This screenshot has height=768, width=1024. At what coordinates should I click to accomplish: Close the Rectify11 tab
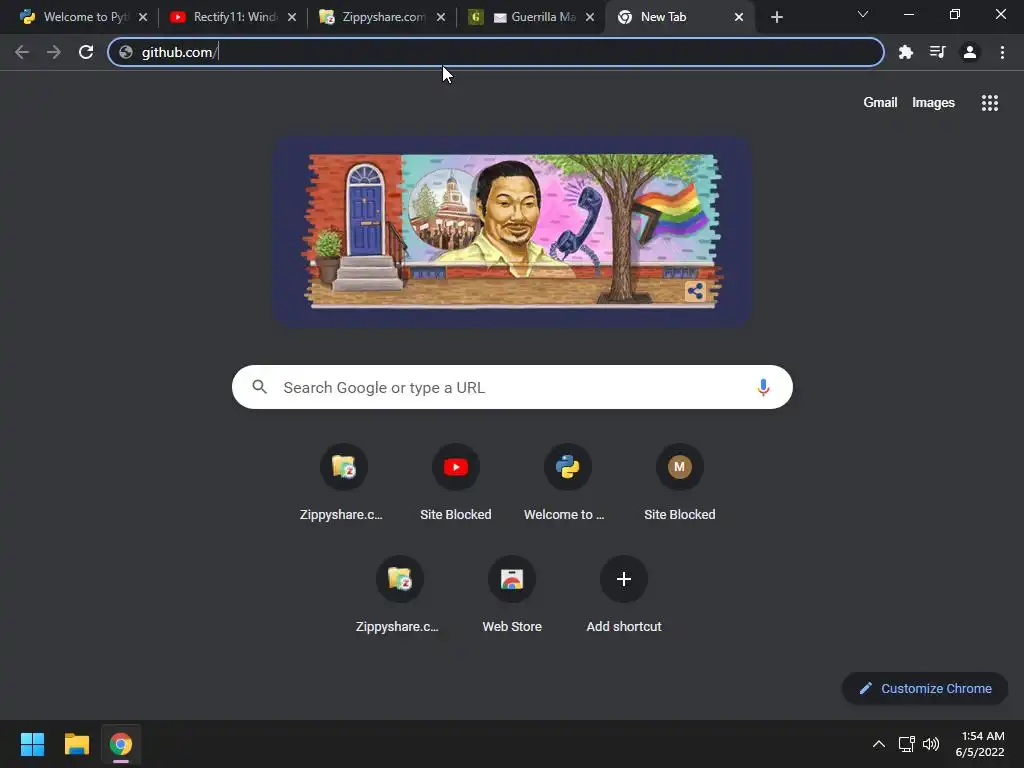pyautogui.click(x=292, y=17)
